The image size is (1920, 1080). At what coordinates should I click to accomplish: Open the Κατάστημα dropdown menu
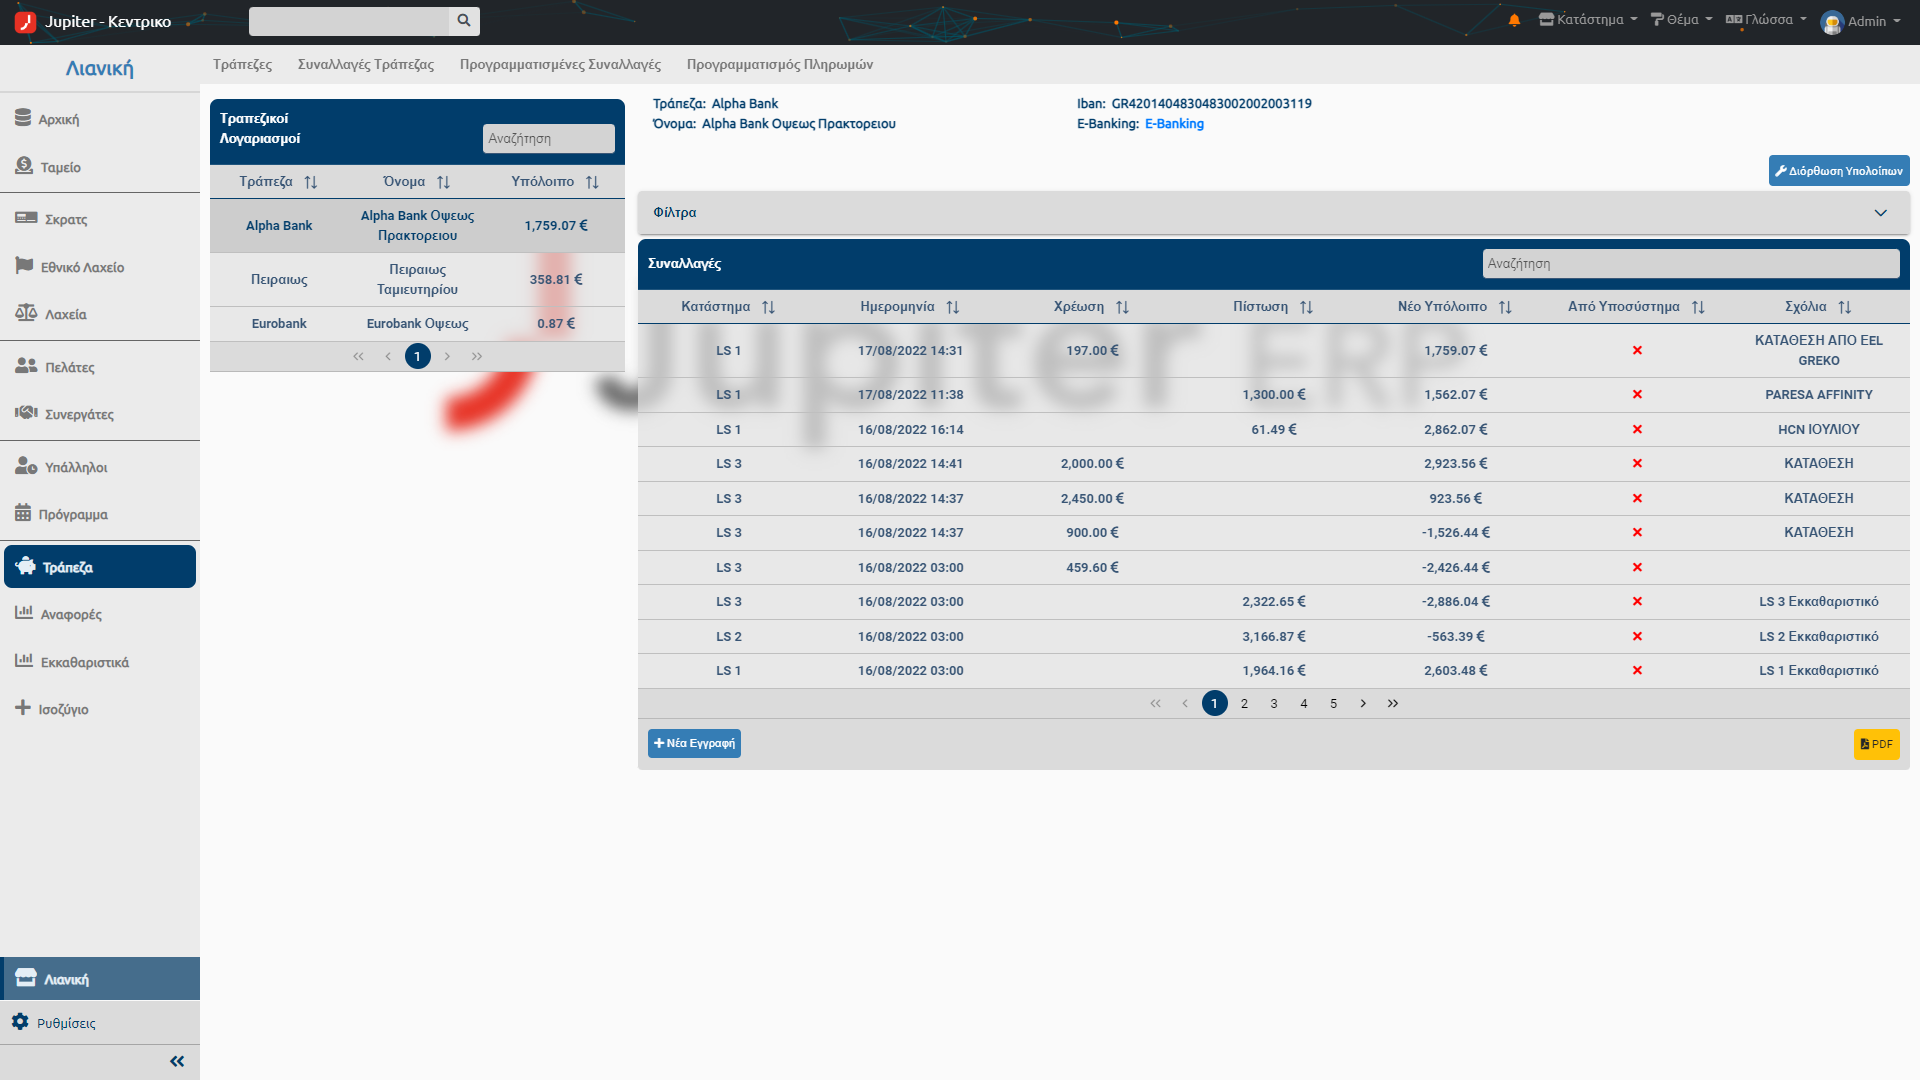pyautogui.click(x=1588, y=20)
